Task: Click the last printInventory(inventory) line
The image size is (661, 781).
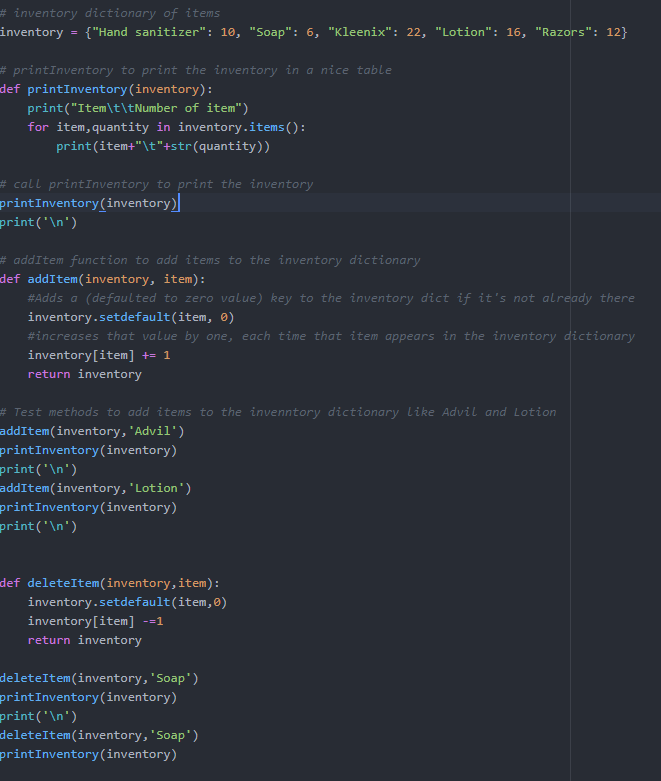Action: (x=89, y=754)
